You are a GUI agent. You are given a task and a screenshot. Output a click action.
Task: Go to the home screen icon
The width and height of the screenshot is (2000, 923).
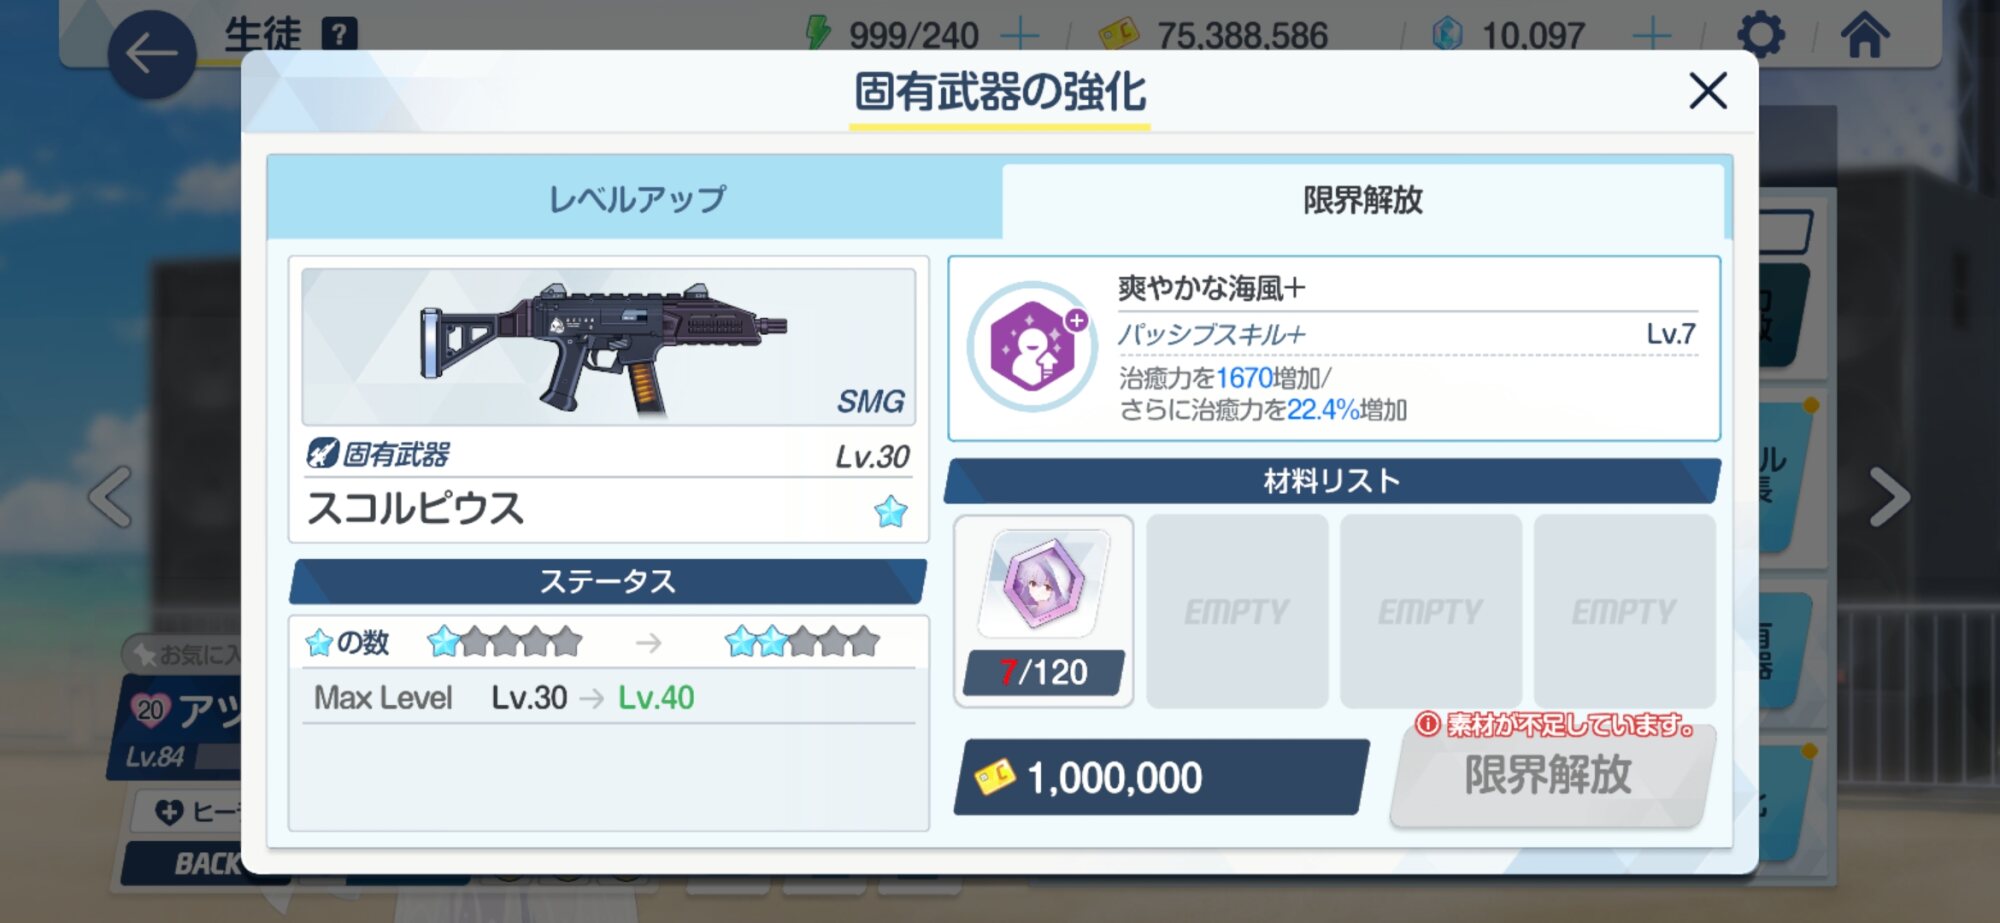[x=1865, y=35]
